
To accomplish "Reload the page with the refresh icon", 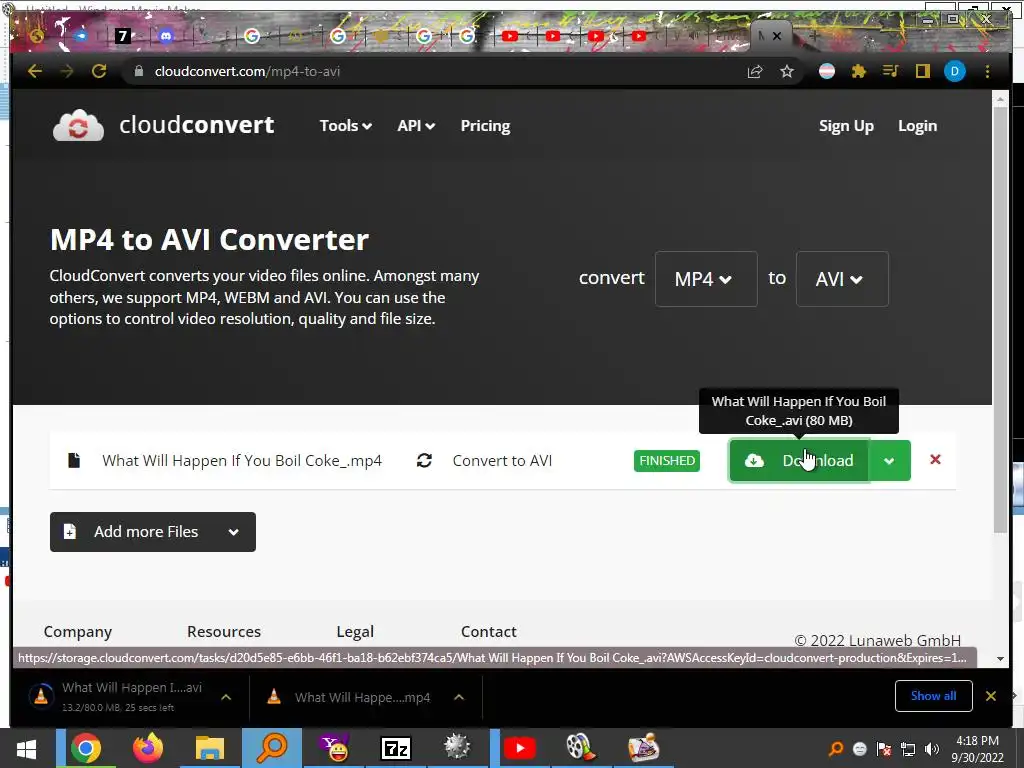I will 99,71.
